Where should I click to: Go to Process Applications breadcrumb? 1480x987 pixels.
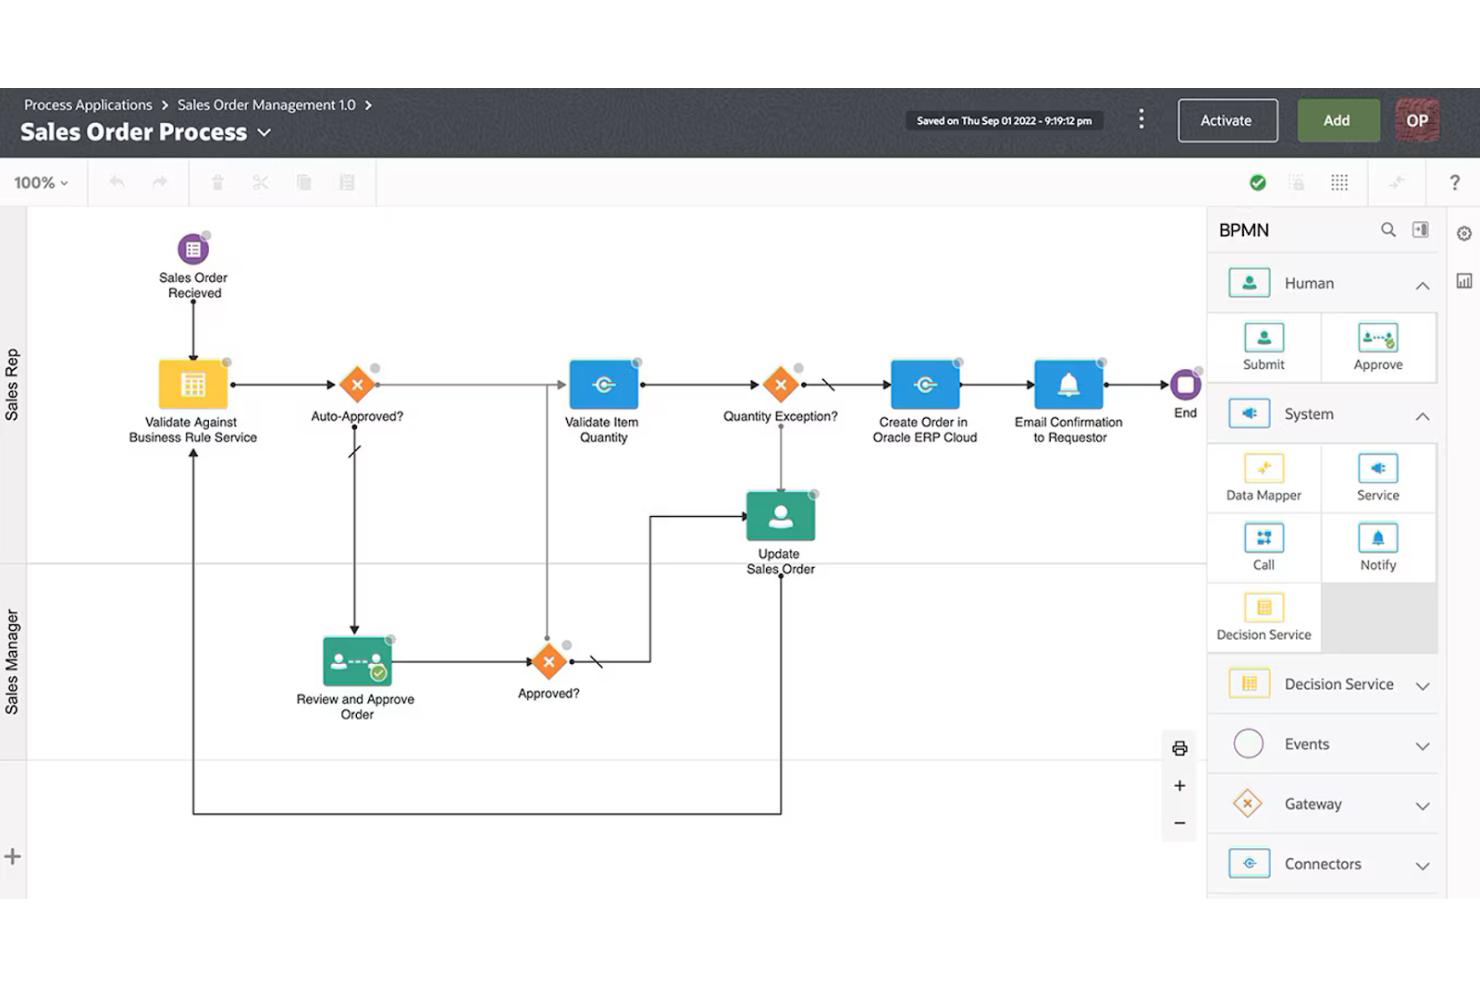(x=88, y=105)
